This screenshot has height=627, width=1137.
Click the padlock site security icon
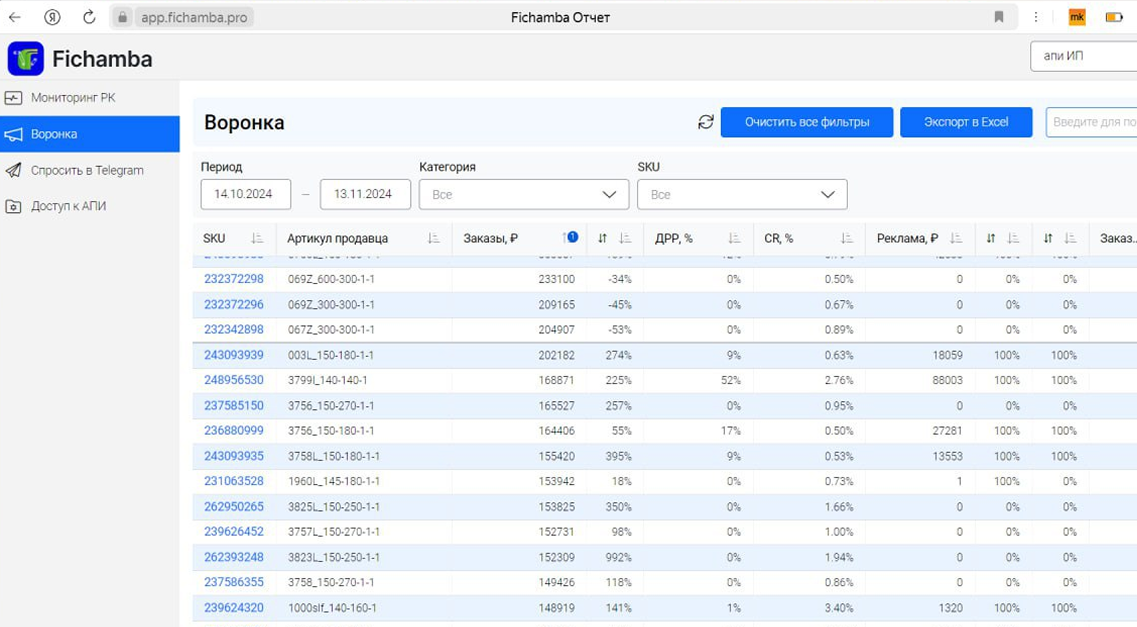coord(123,17)
